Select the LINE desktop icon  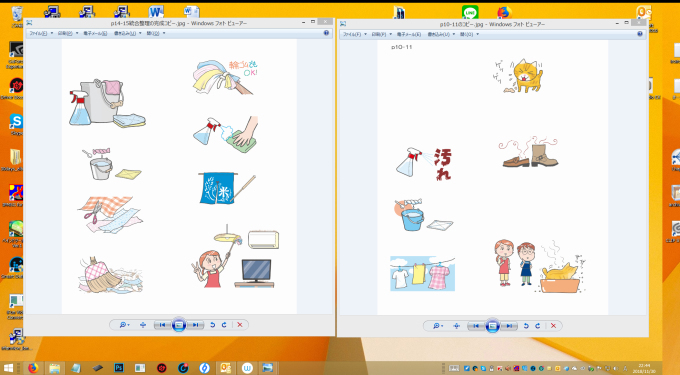click(x=470, y=12)
